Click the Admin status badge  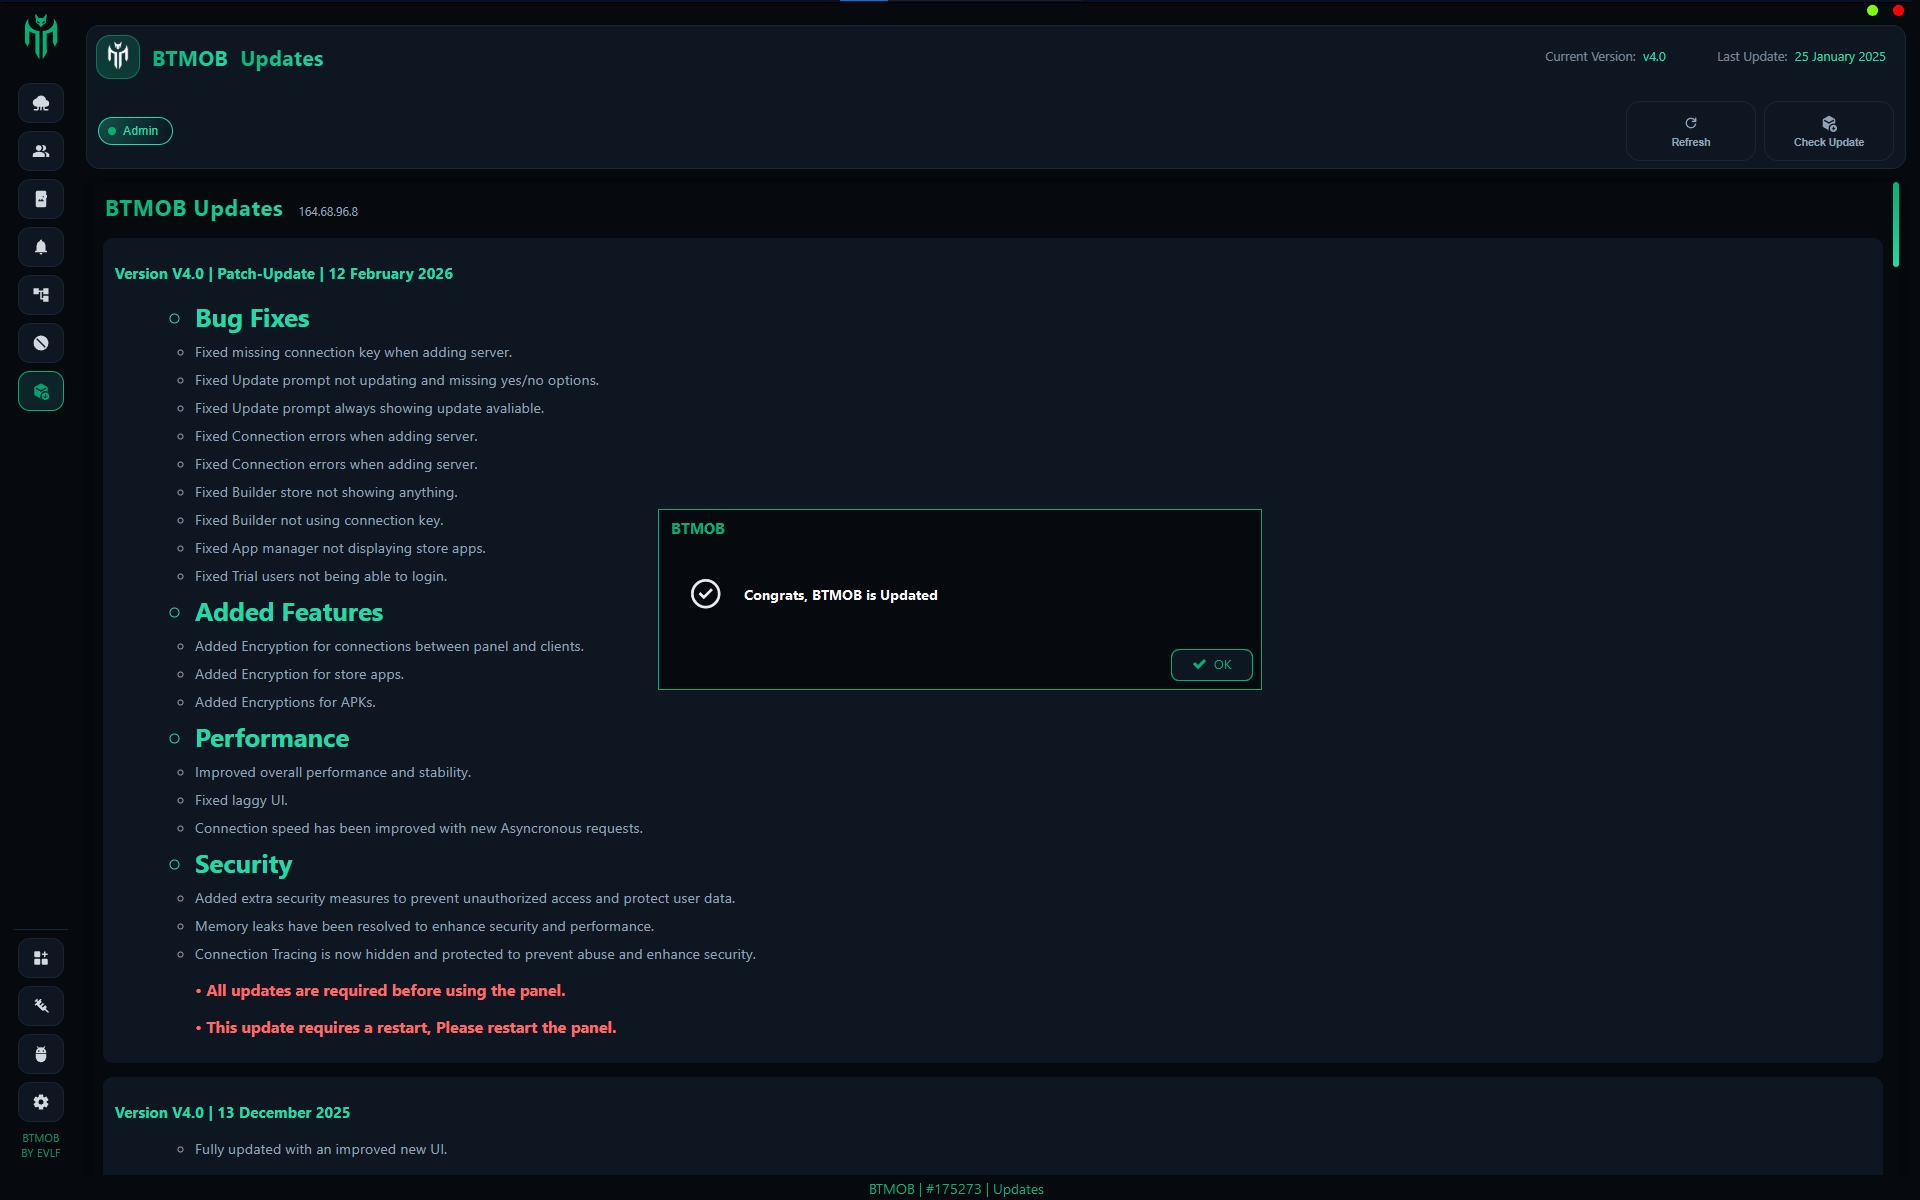135,131
